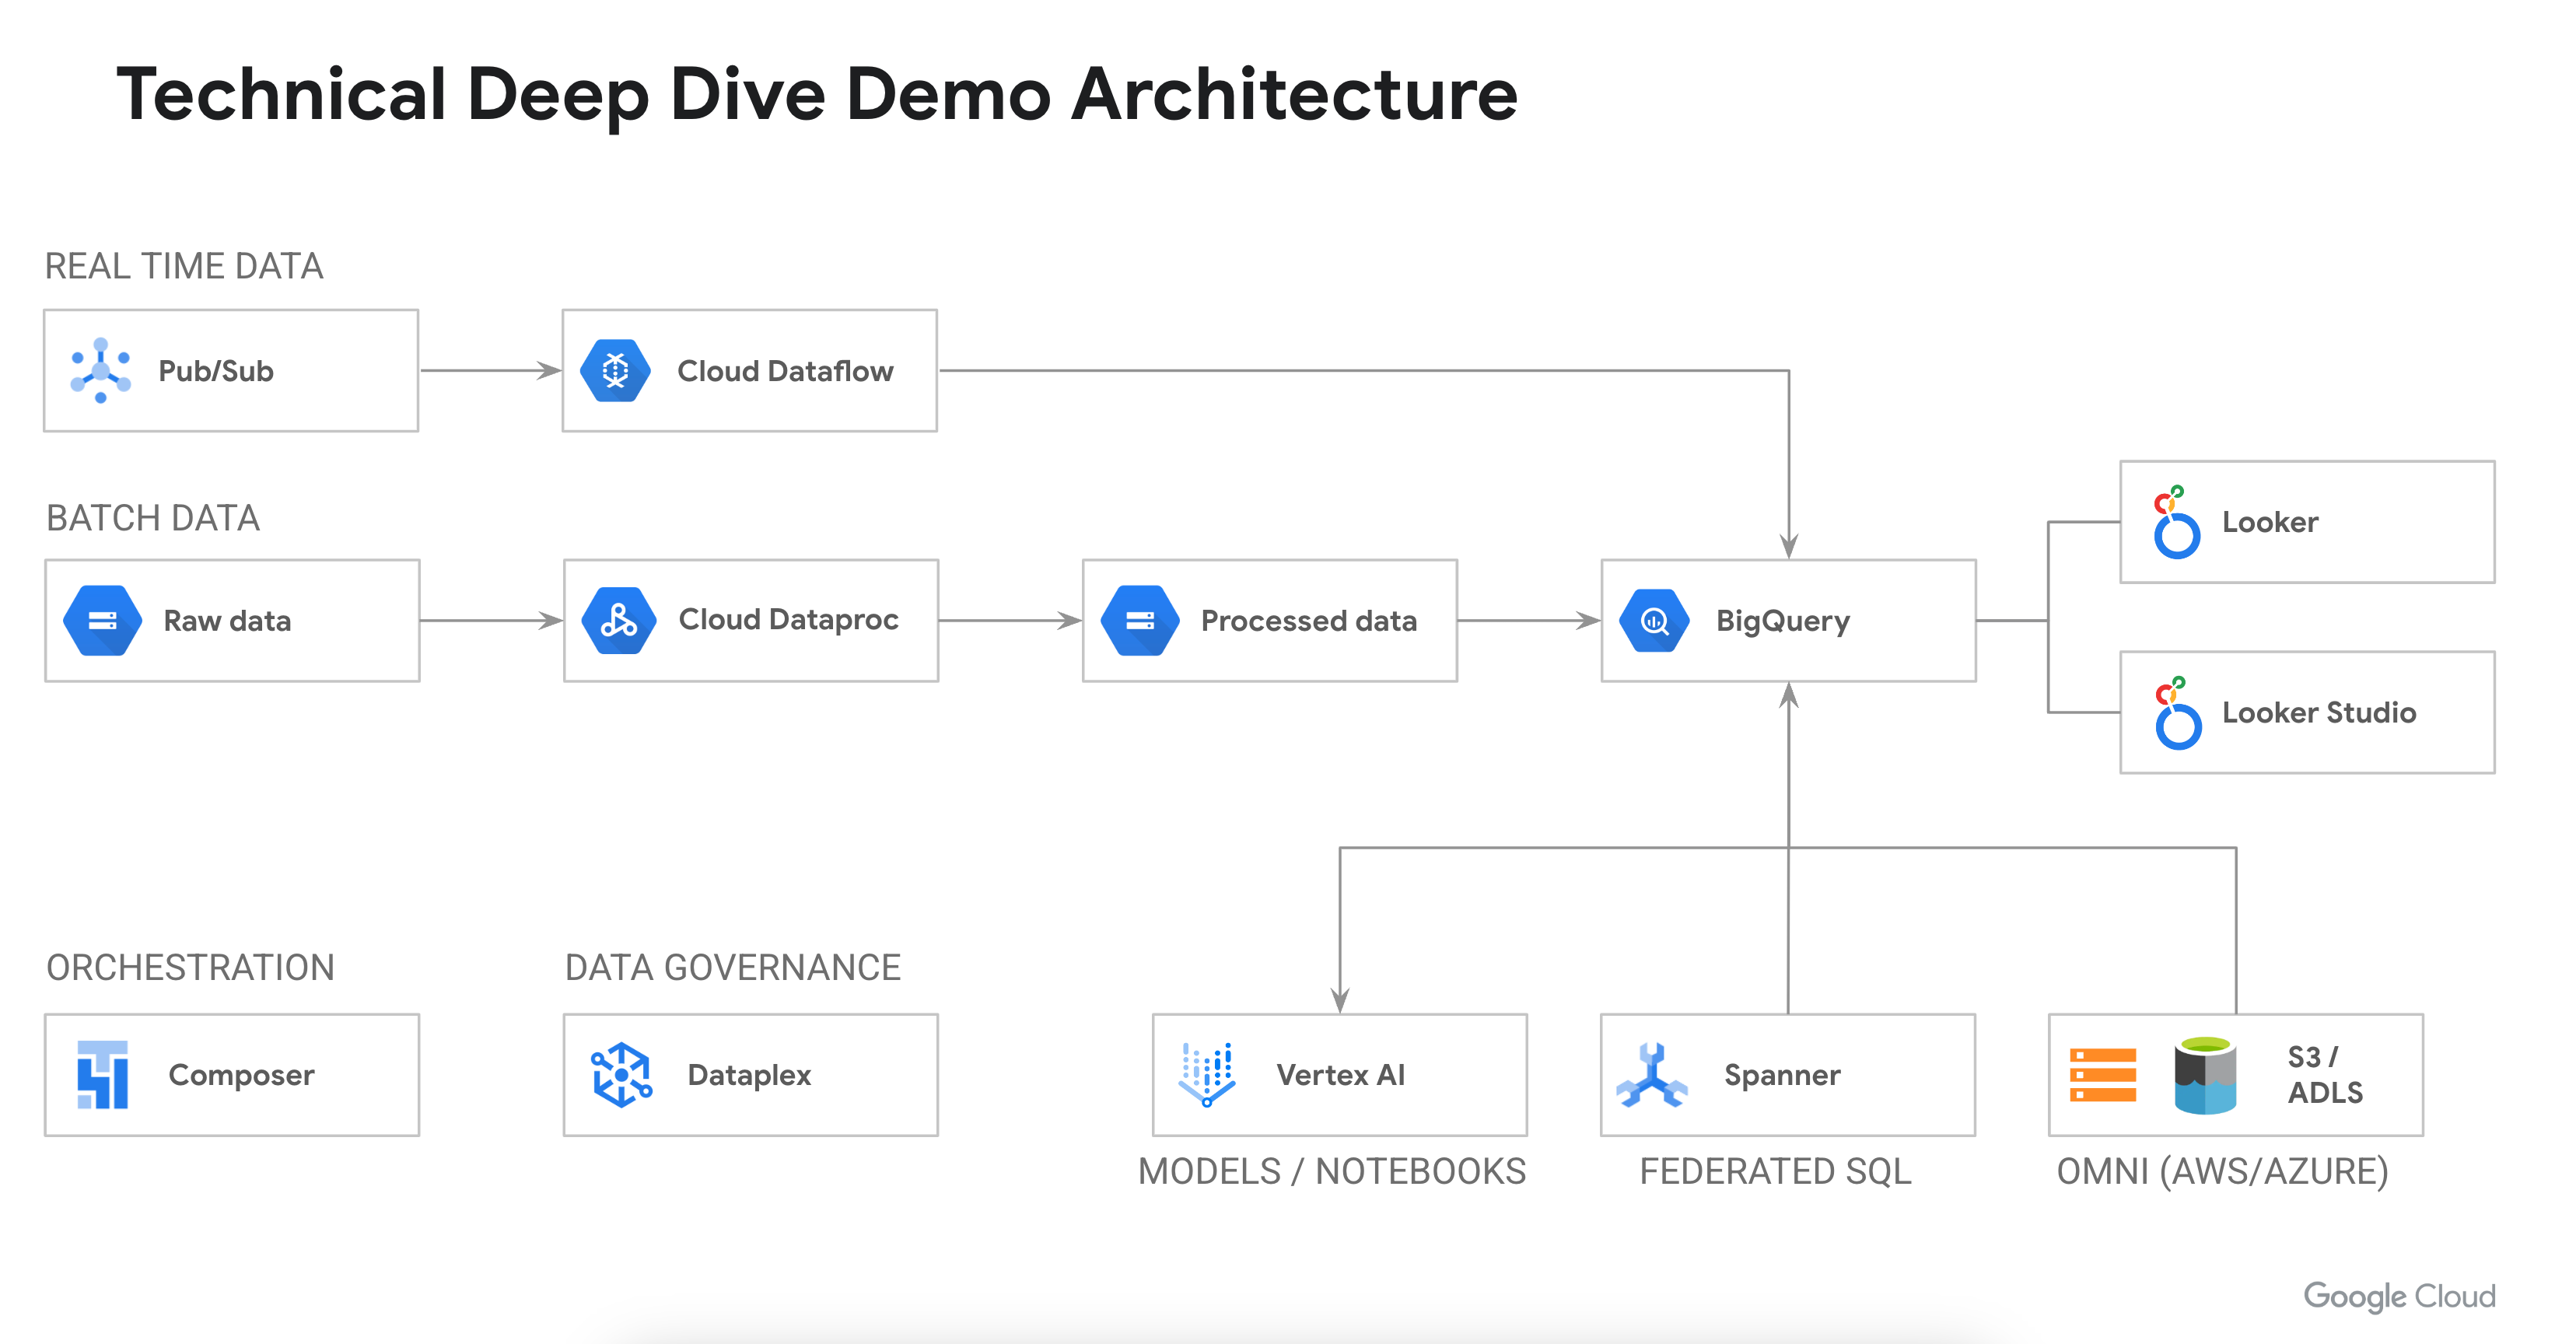This screenshot has height=1344, width=2576.
Task: Select the OMNI (AWS/AZURE) label
Action: 2222,1171
